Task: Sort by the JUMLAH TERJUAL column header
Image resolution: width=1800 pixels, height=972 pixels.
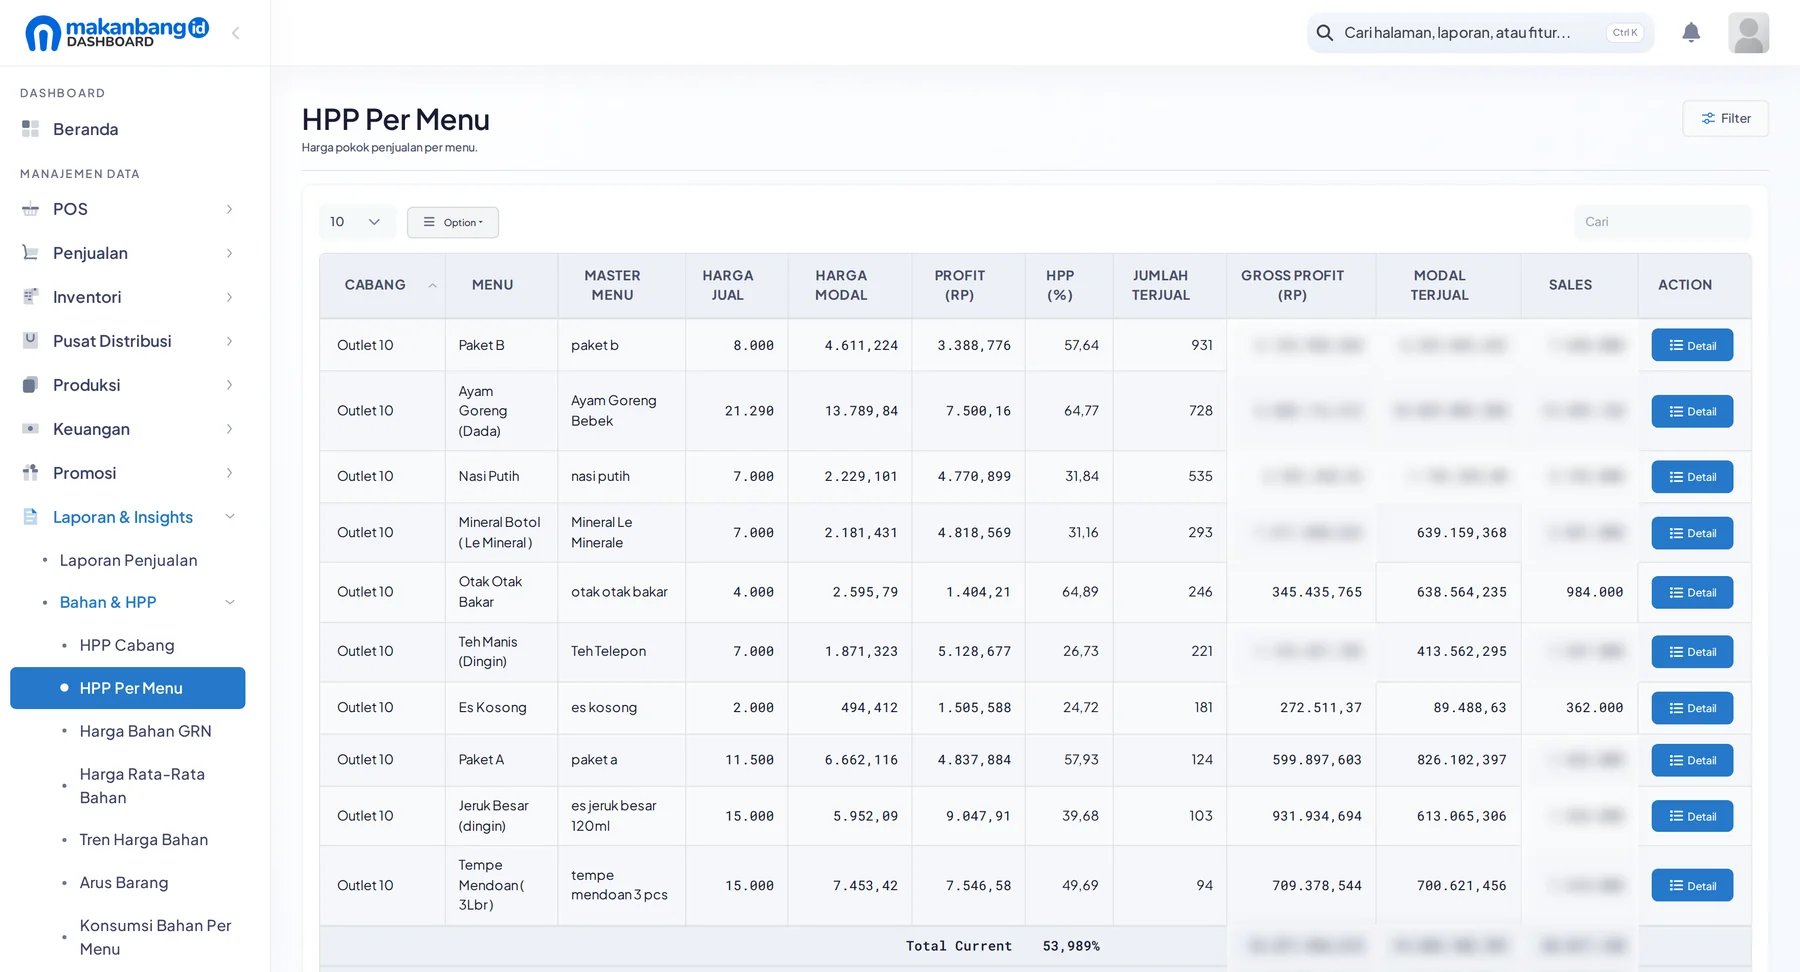Action: point(1170,285)
